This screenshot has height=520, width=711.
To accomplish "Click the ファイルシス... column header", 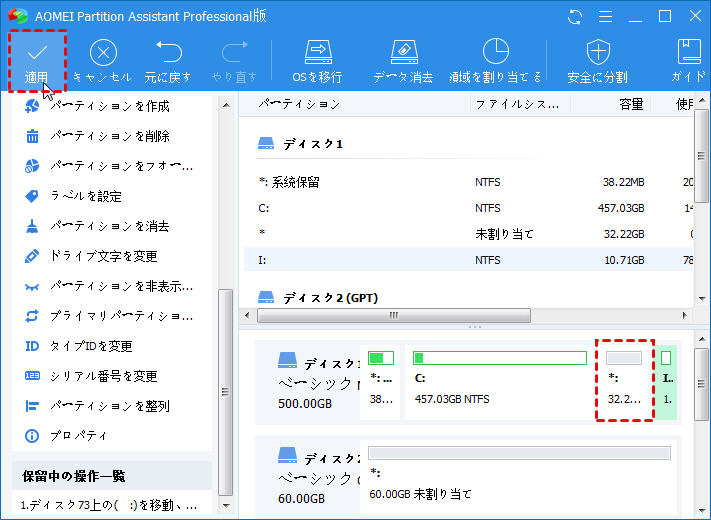I will (x=517, y=105).
